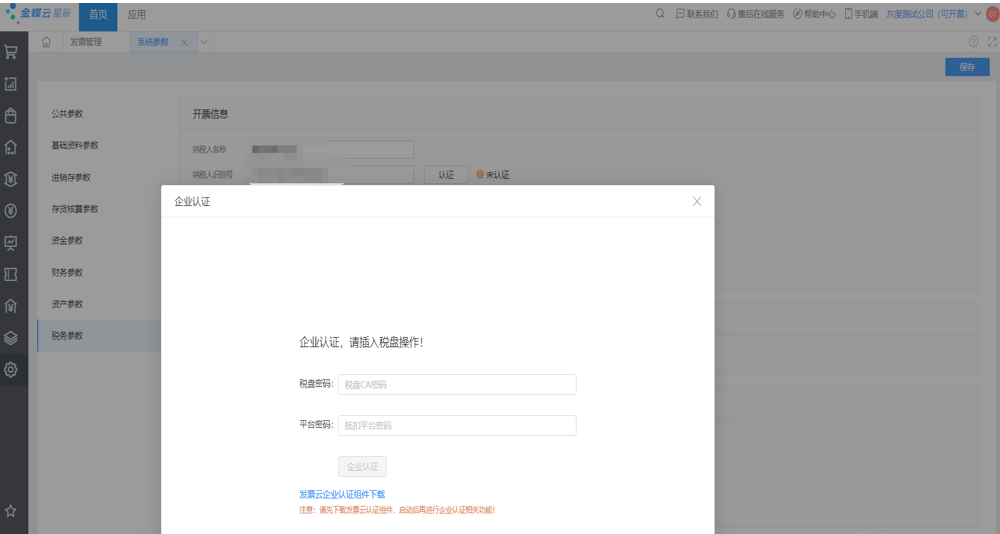1000x534 pixels.
Task: Open the ticket voucher icon in sidebar
Action: (x=11, y=274)
